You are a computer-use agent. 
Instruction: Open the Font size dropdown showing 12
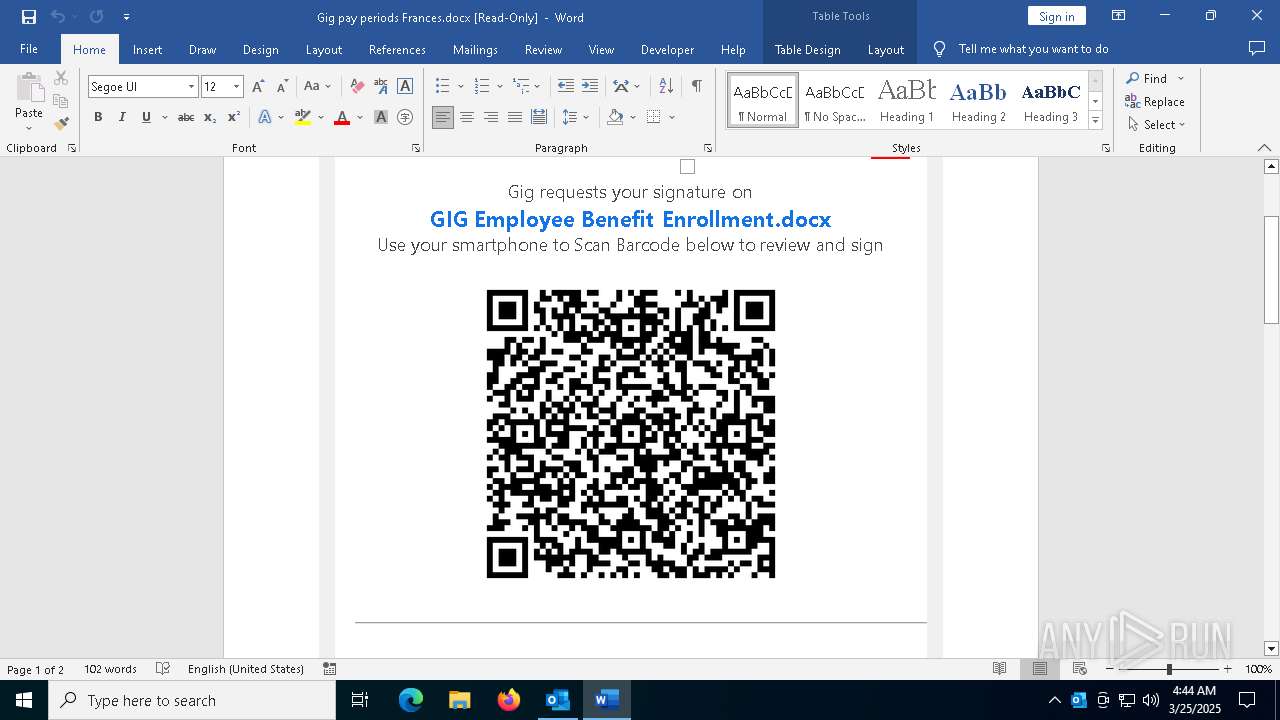click(x=237, y=87)
